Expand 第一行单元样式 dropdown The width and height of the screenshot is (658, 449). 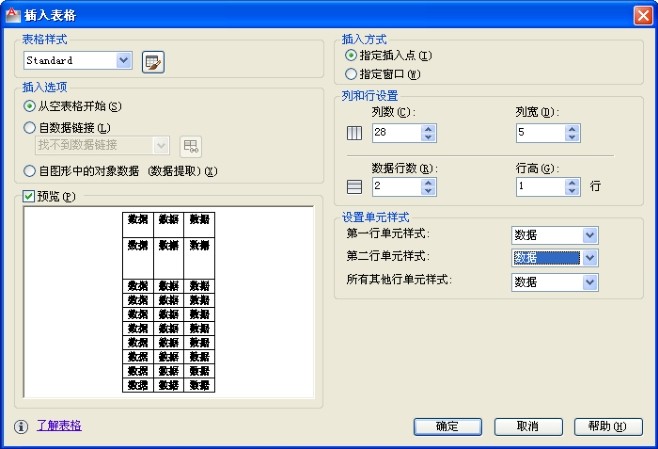coord(590,235)
